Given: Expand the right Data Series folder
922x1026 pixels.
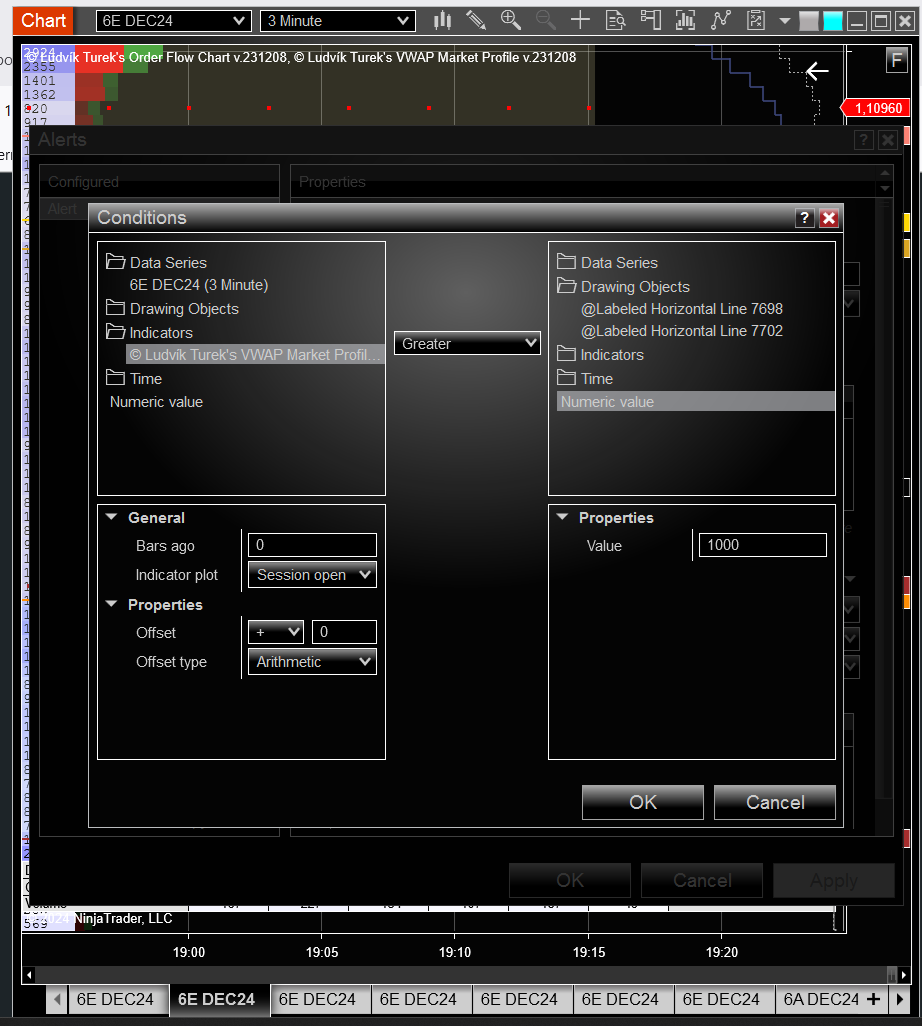Looking at the screenshot, I should point(567,262).
